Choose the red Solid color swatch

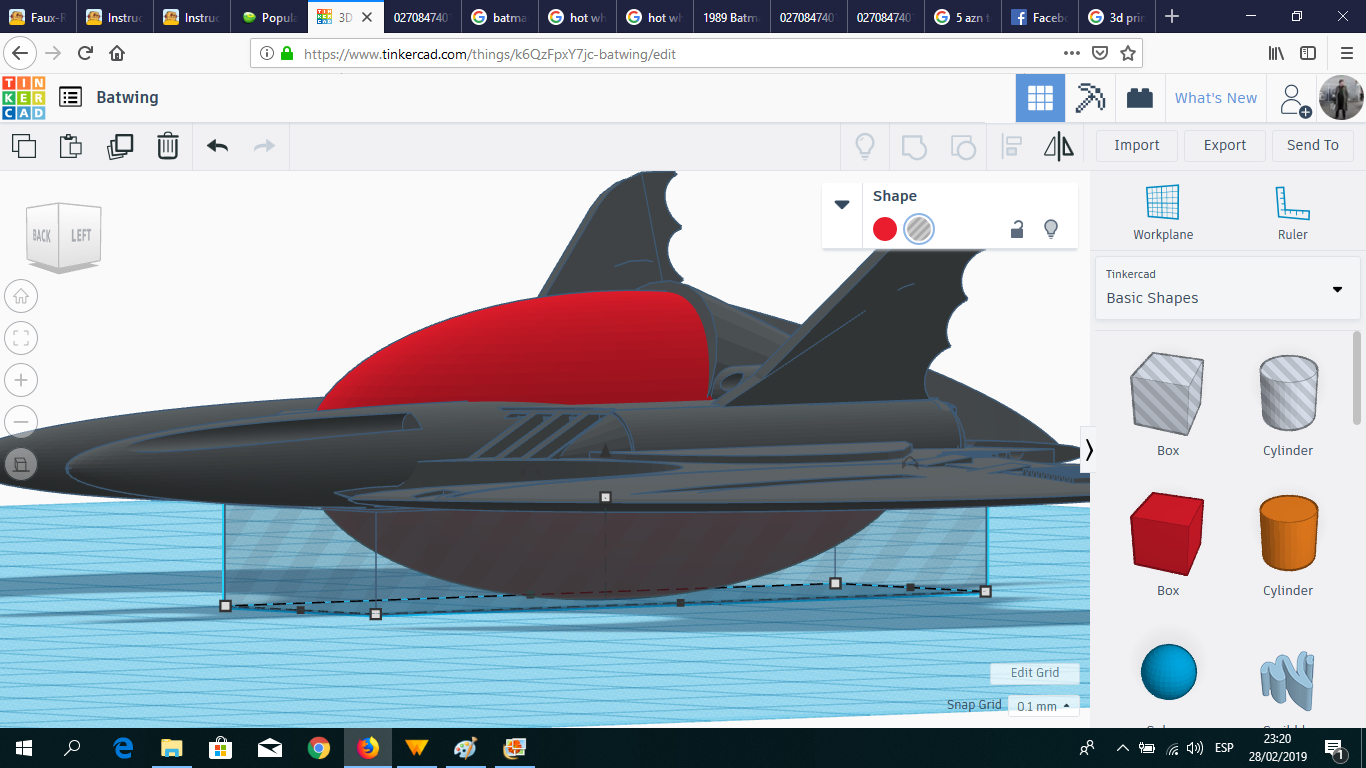click(885, 229)
